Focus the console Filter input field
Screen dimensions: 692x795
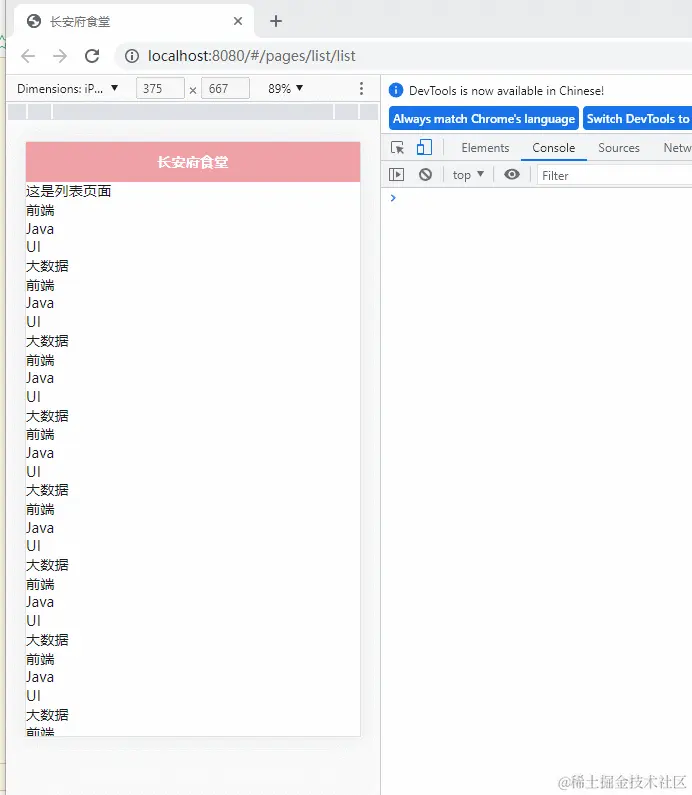(x=614, y=175)
